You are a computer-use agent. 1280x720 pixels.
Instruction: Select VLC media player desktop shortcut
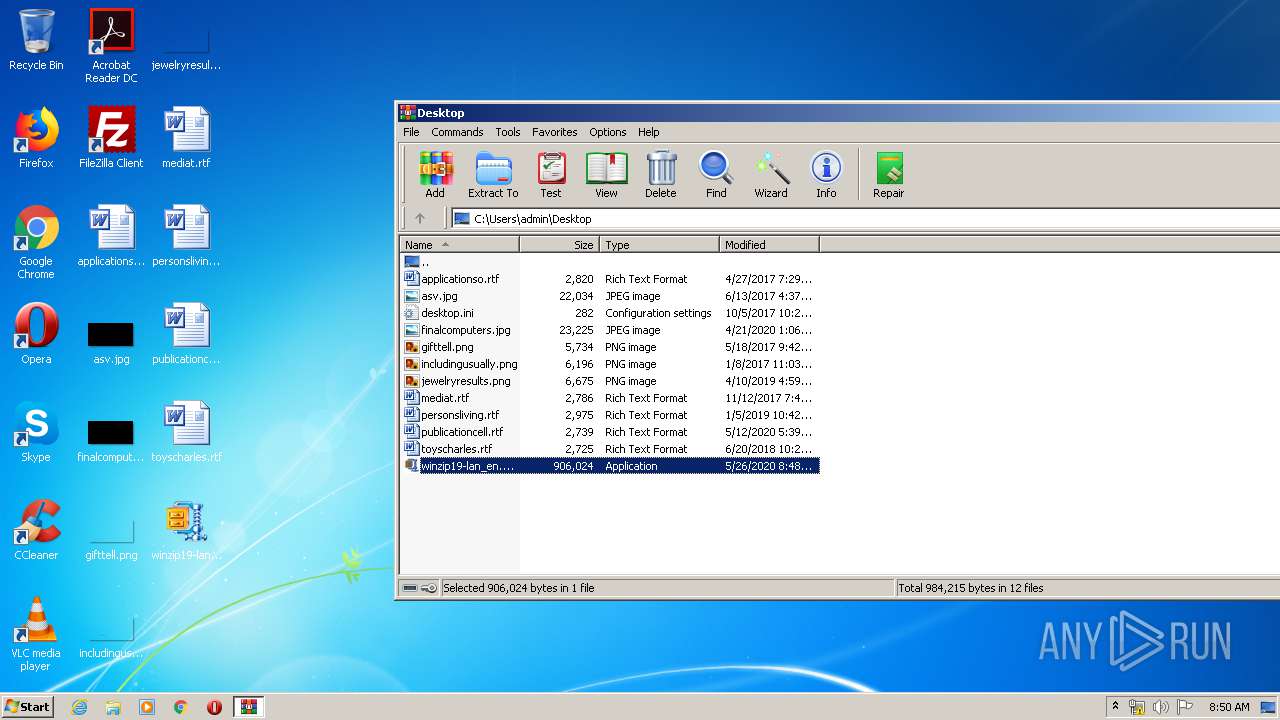pyautogui.click(x=36, y=634)
